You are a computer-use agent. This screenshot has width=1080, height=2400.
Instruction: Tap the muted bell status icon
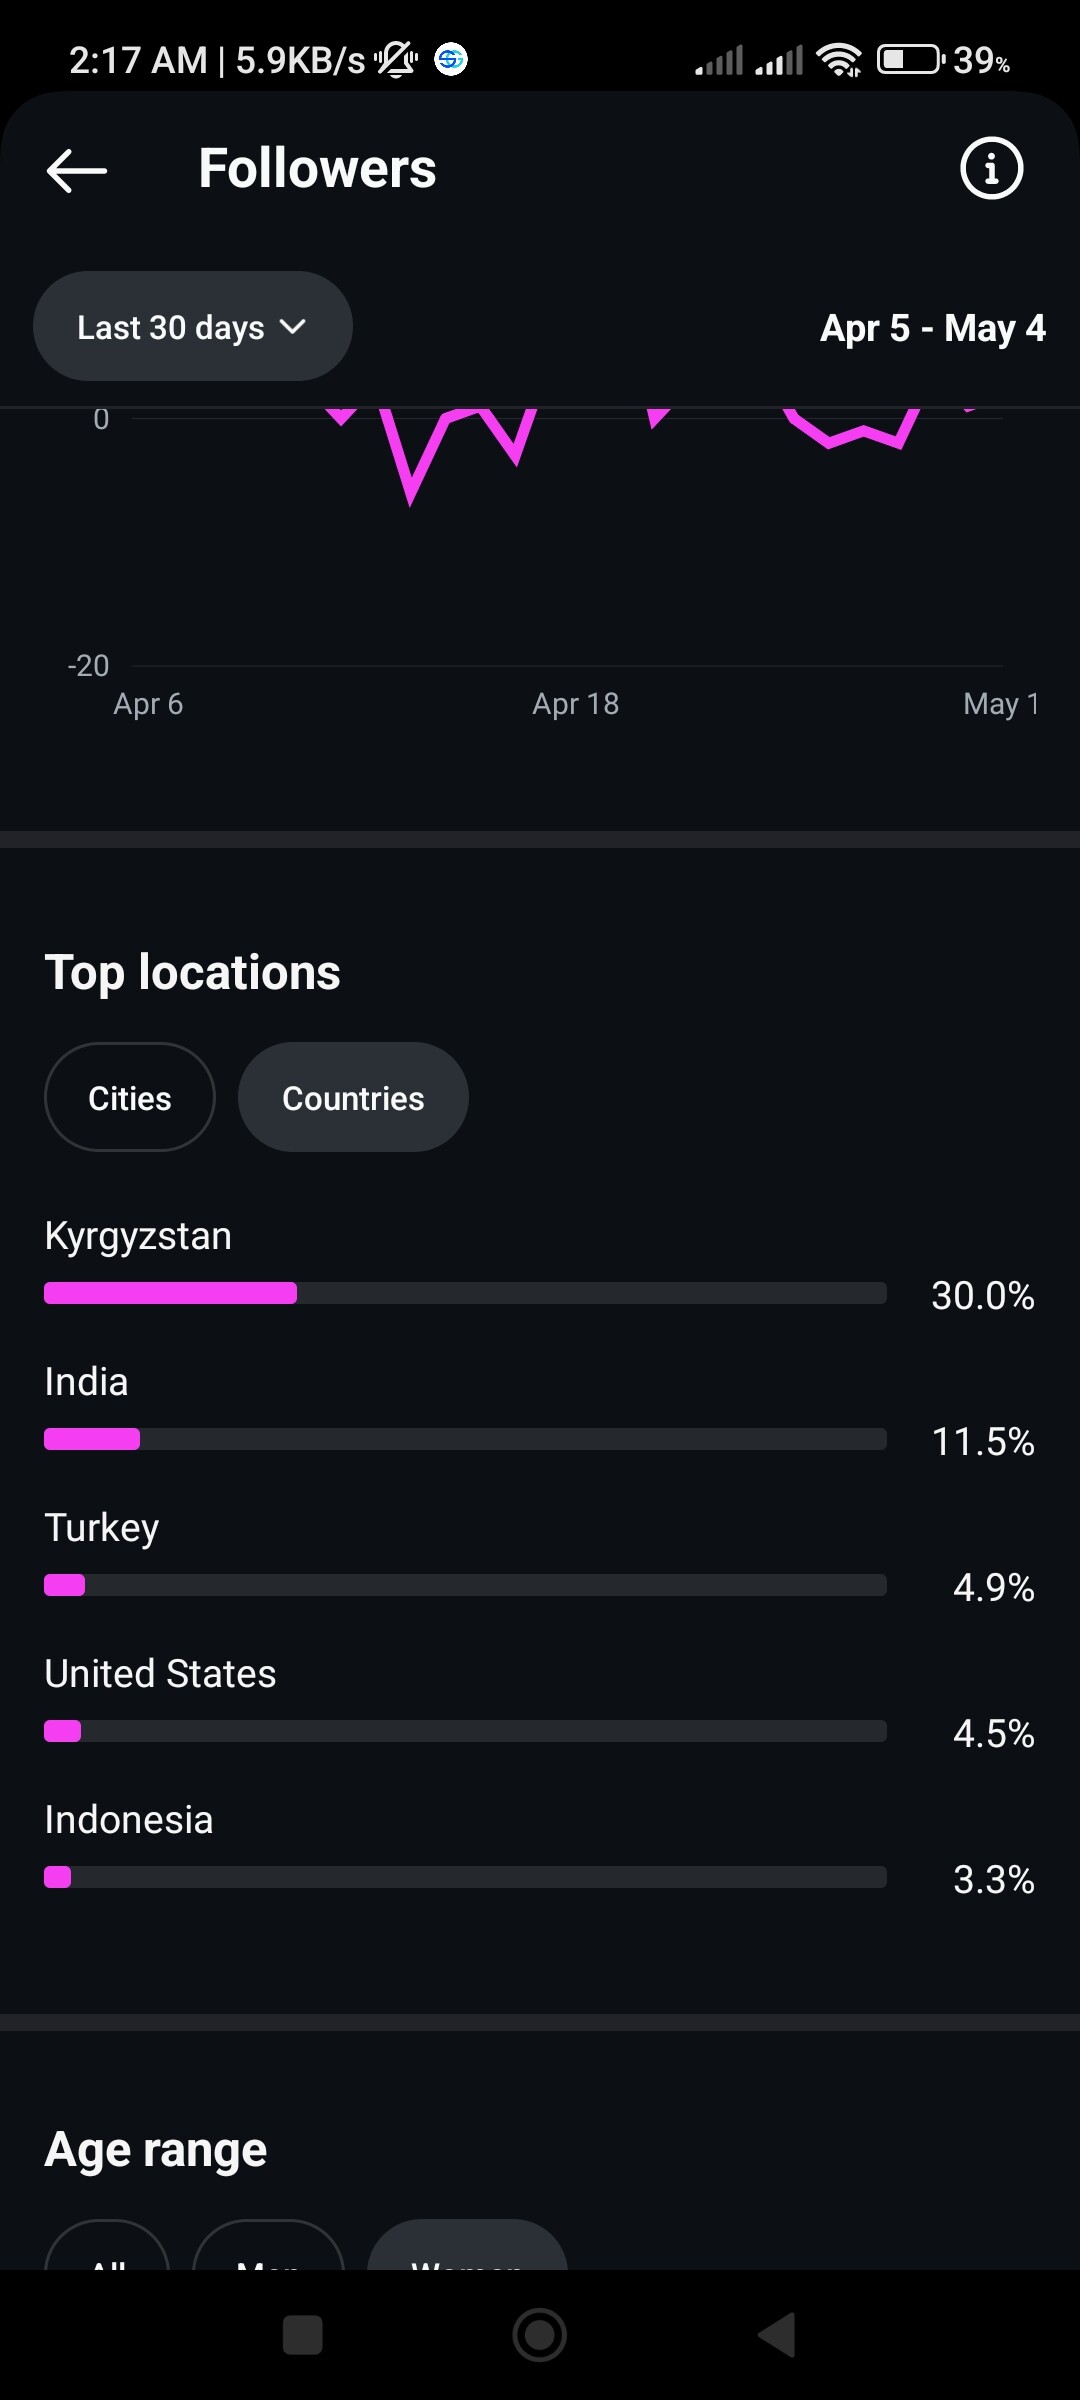click(x=396, y=60)
